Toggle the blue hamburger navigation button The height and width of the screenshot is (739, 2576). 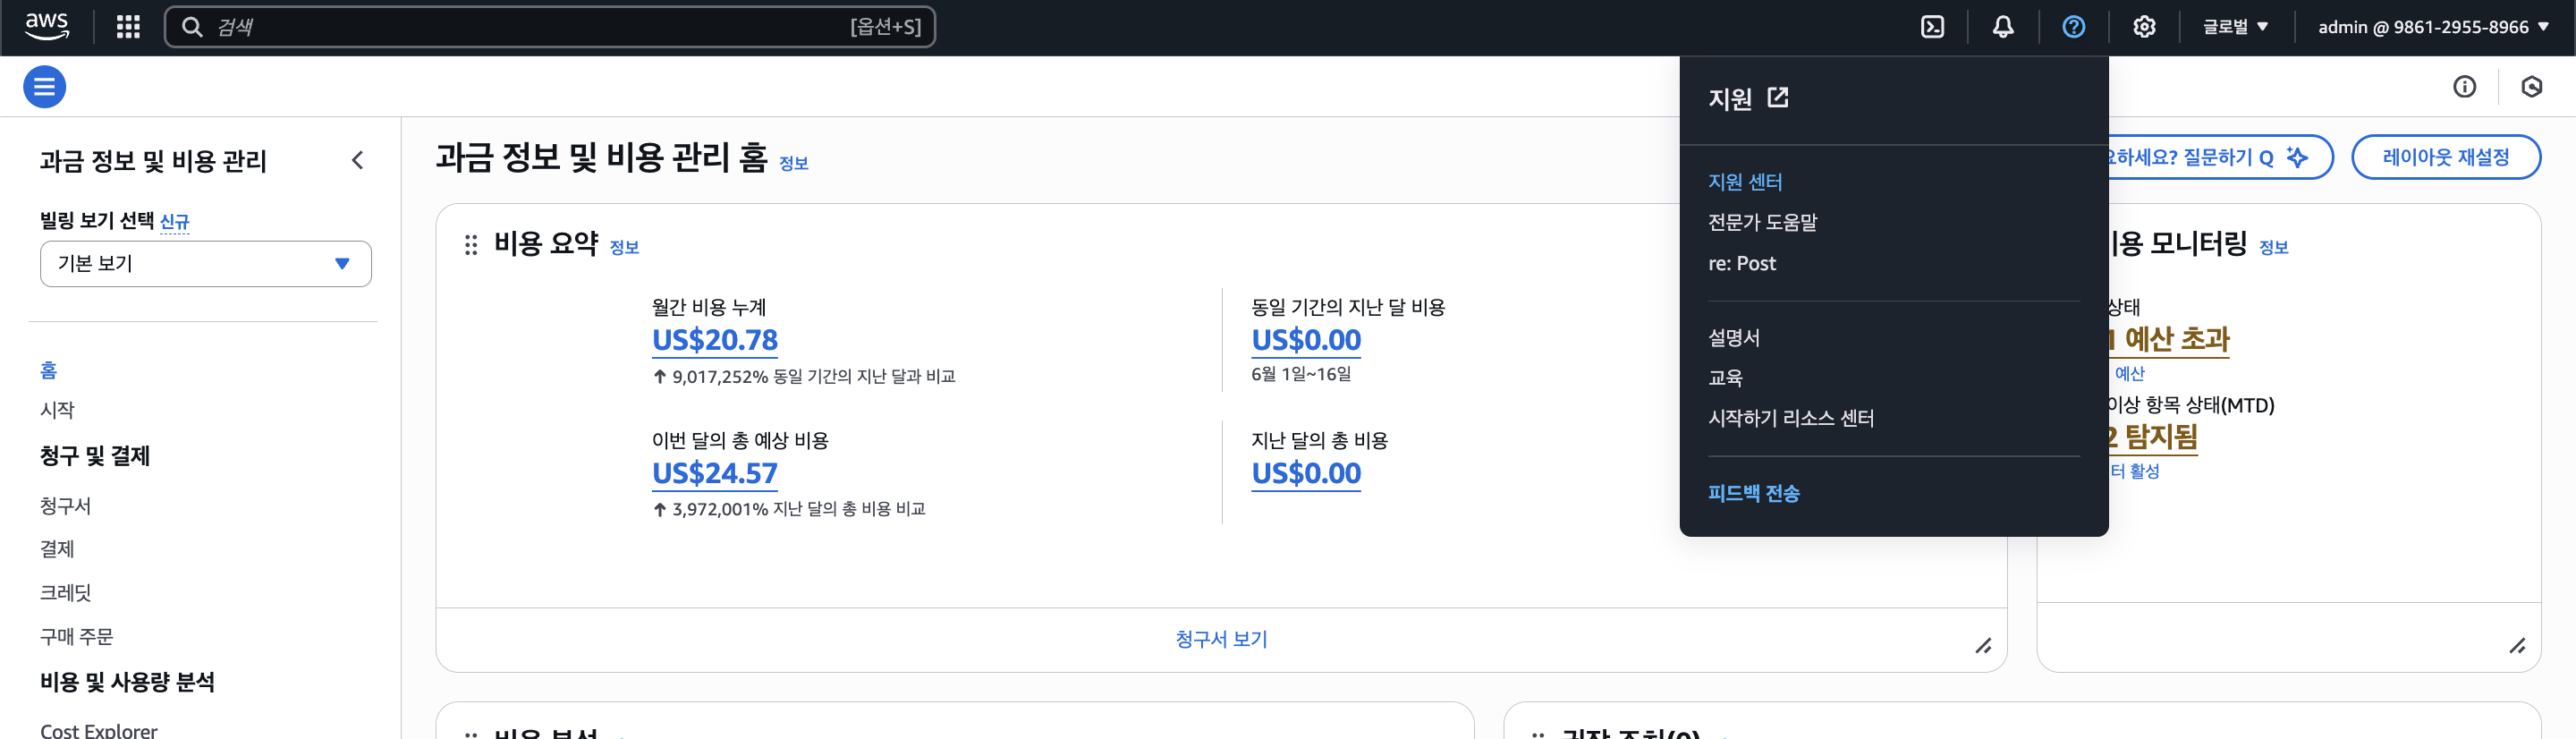click(45, 87)
